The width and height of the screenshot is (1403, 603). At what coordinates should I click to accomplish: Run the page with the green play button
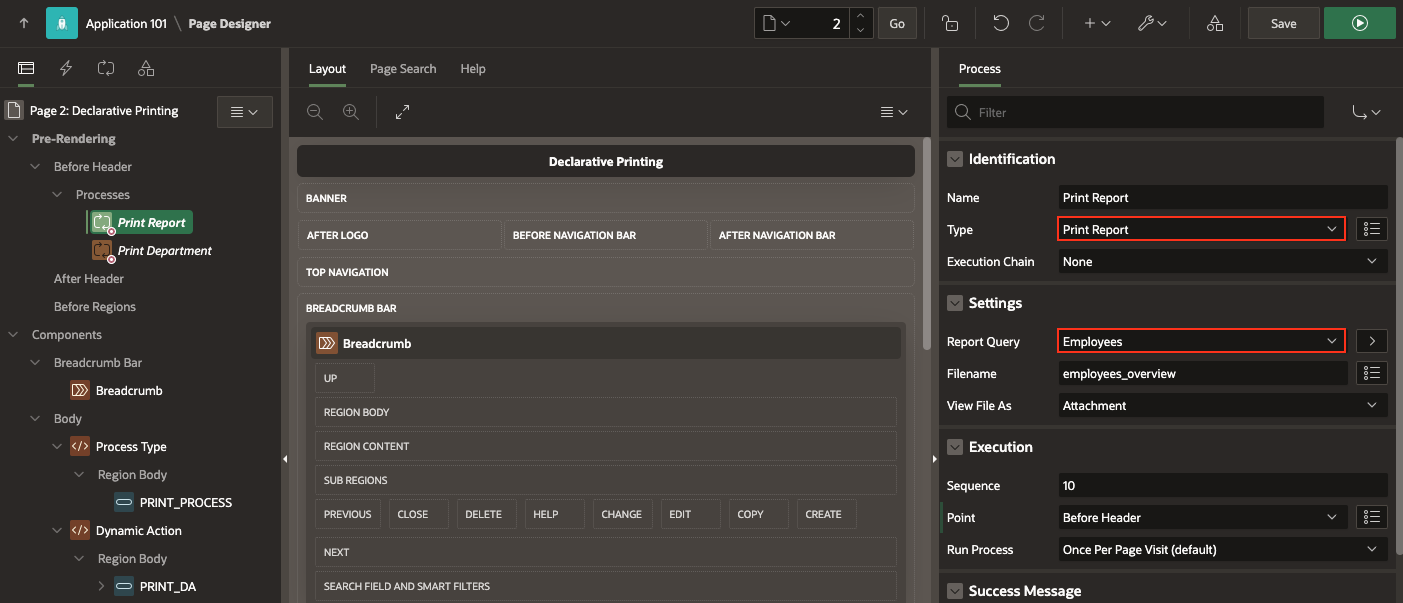[1359, 22]
